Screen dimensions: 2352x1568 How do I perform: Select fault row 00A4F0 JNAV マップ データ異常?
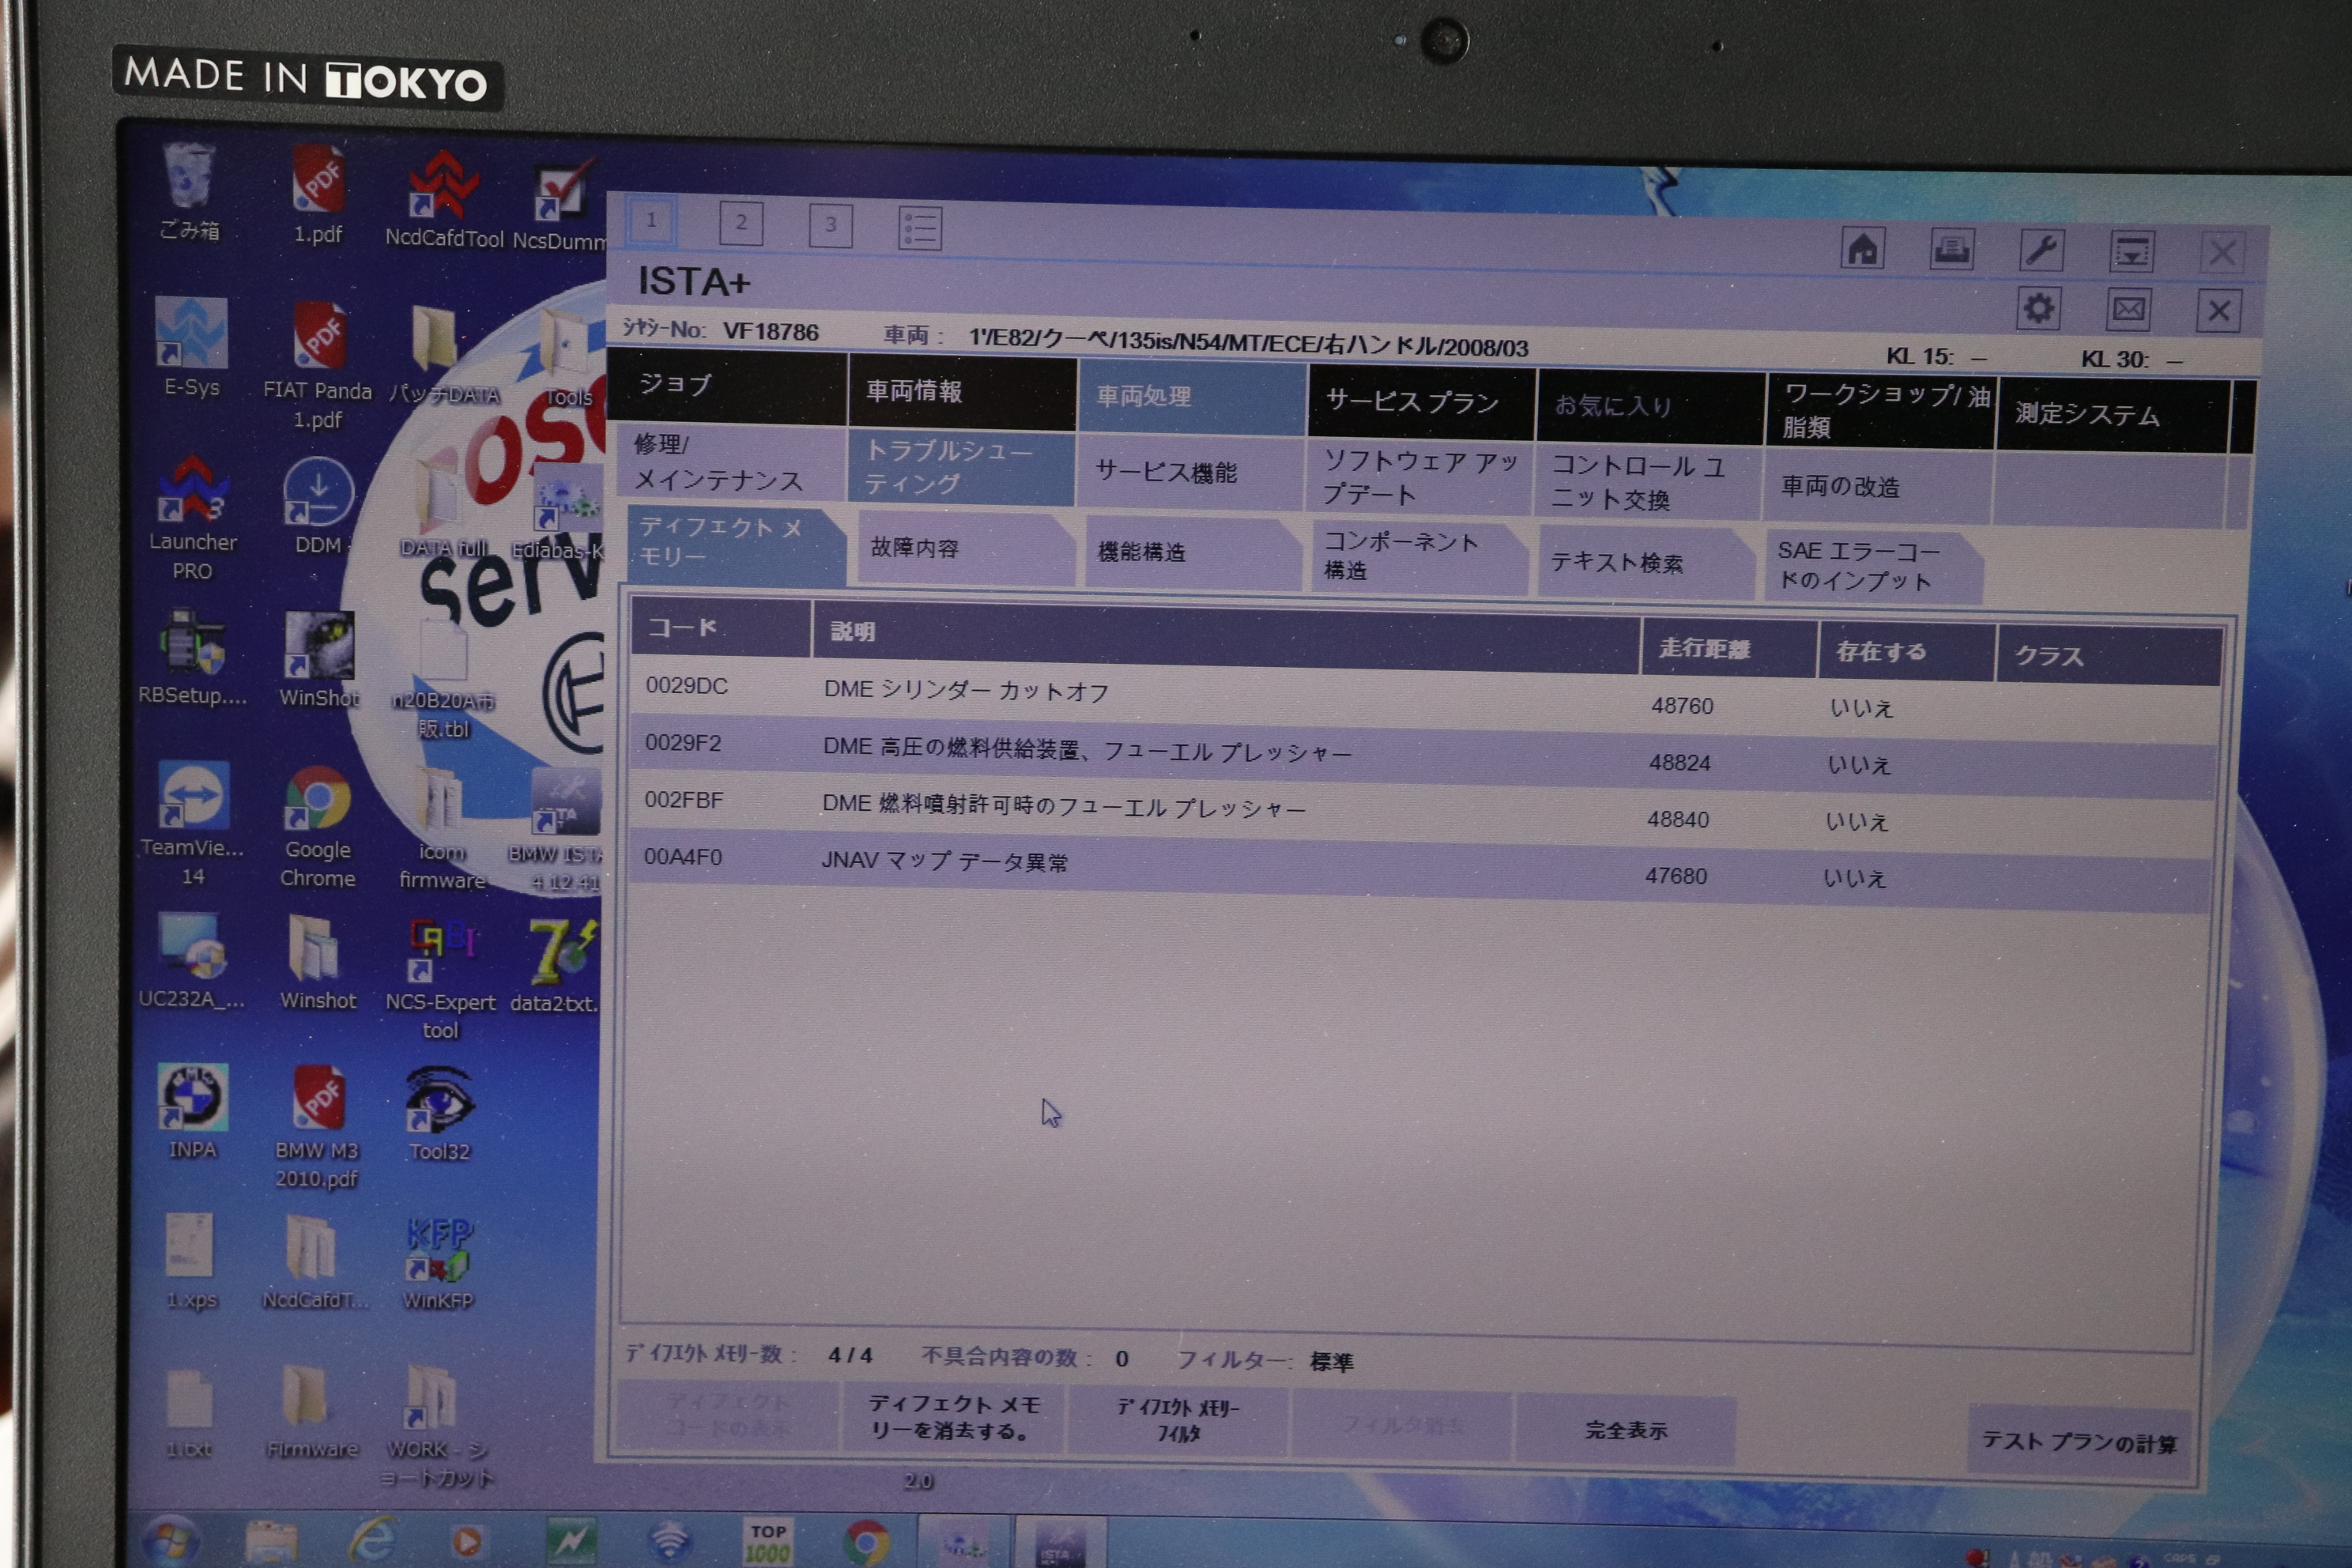(x=1420, y=869)
